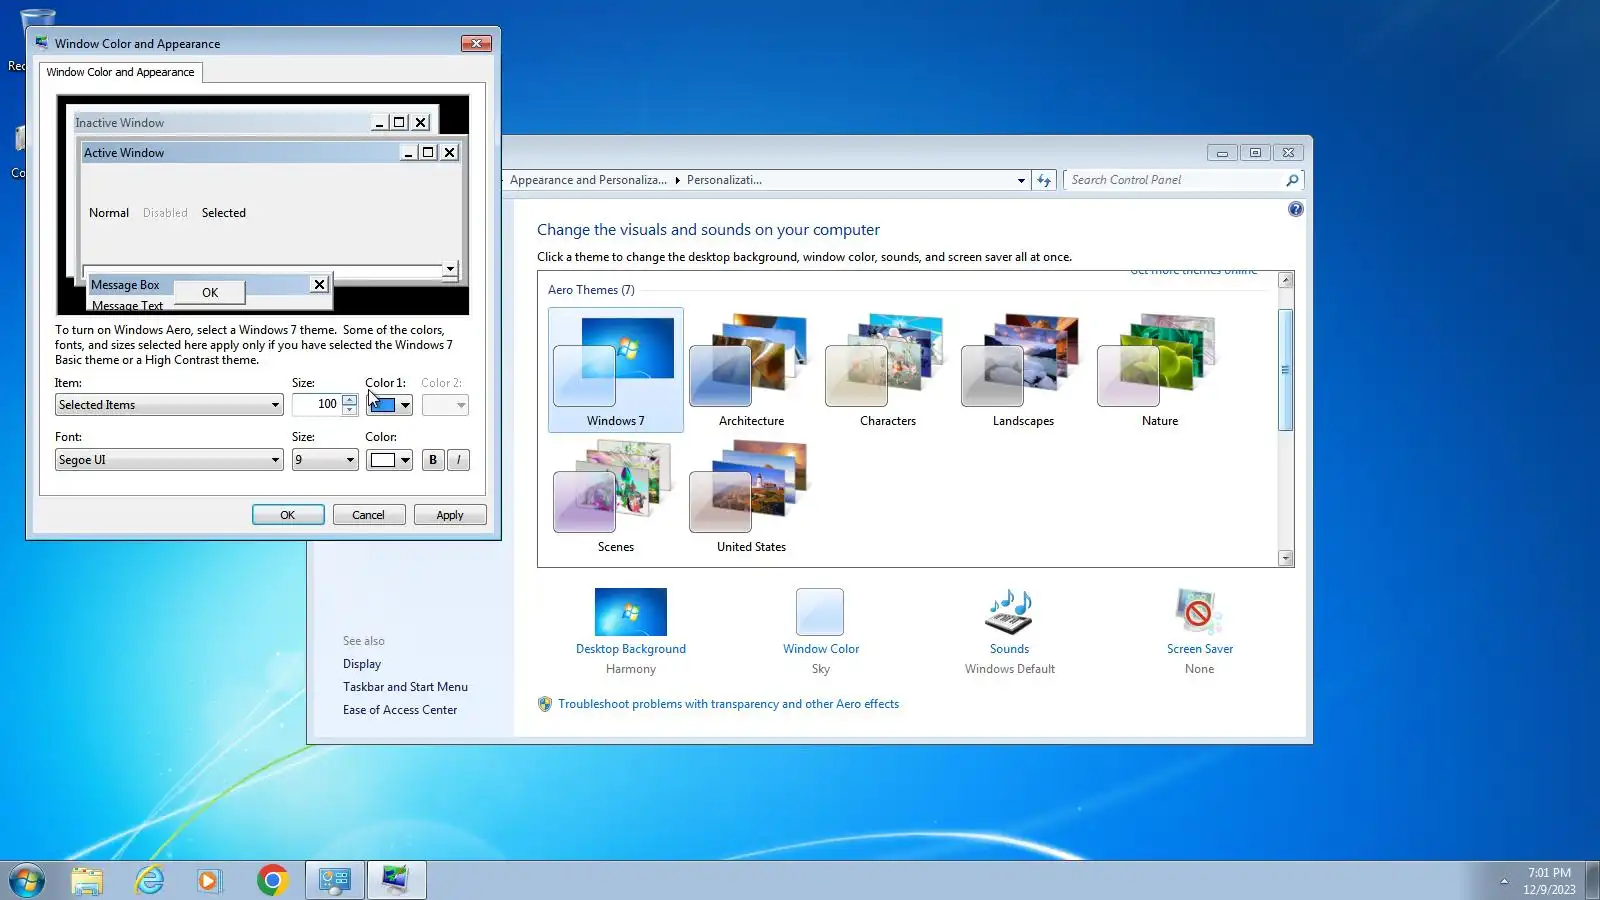Select the Architecture theme
Image resolution: width=1600 pixels, height=900 pixels.
(x=752, y=370)
